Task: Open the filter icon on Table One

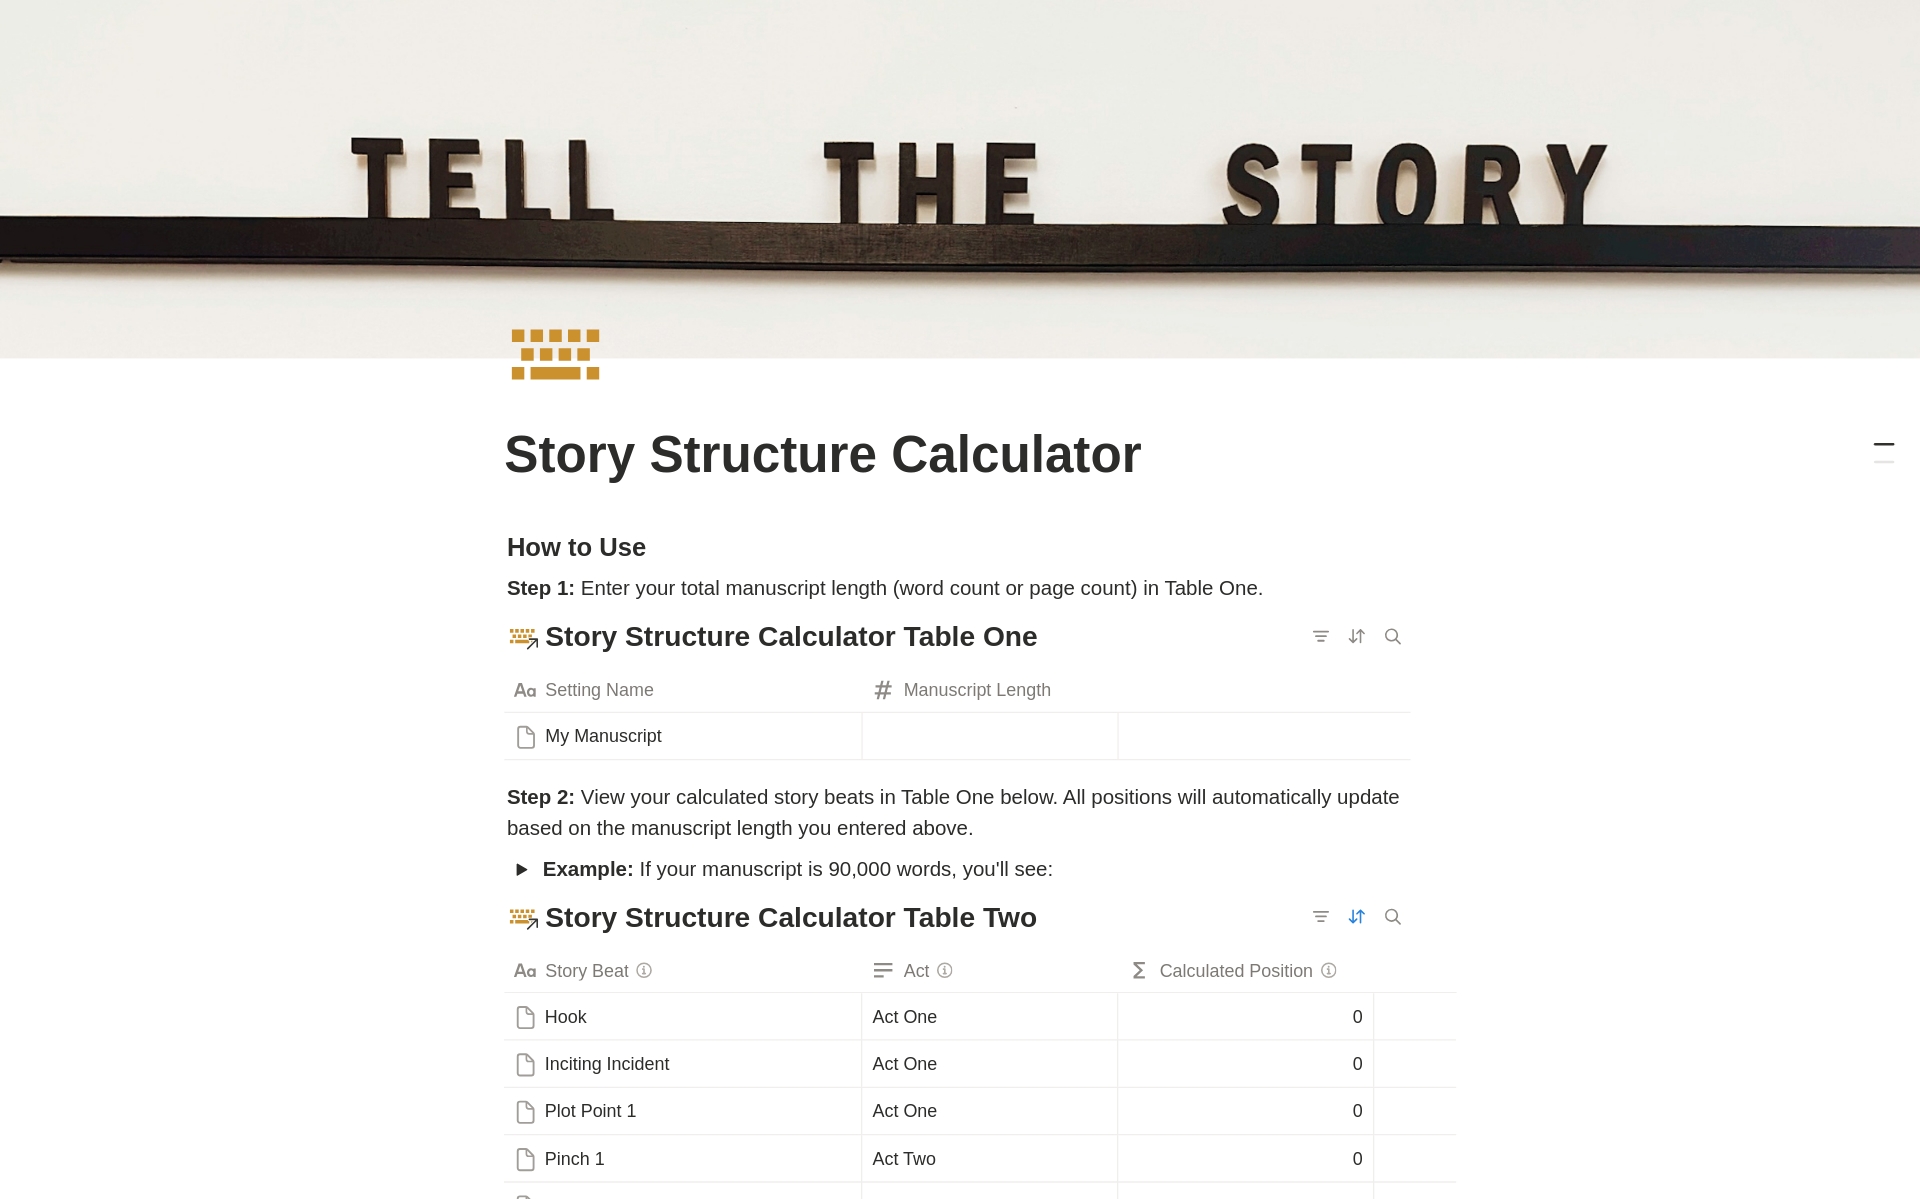Action: tap(1320, 636)
